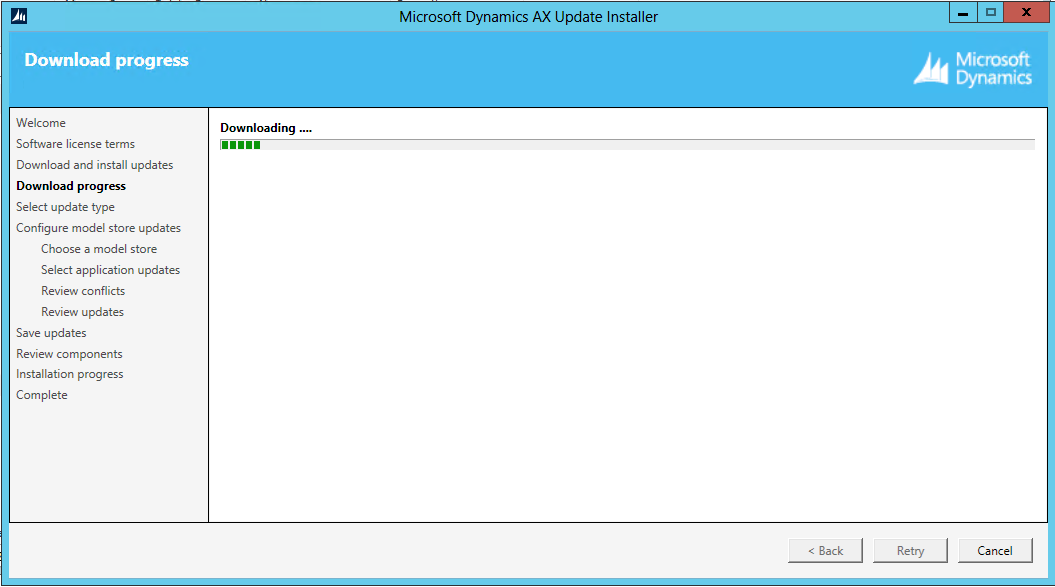This screenshot has width=1055, height=587.
Task: Select the Review updates sub-step
Action: [x=82, y=311]
